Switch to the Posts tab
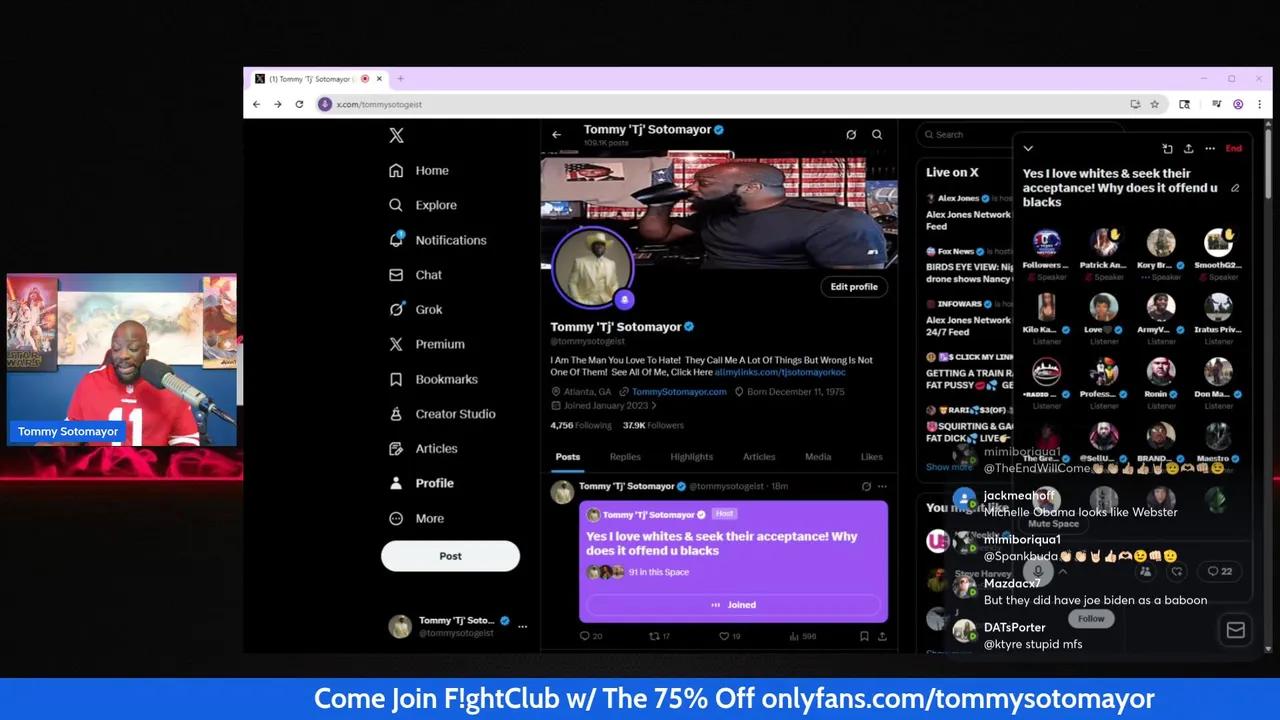This screenshot has height=720, width=1280. 567,457
